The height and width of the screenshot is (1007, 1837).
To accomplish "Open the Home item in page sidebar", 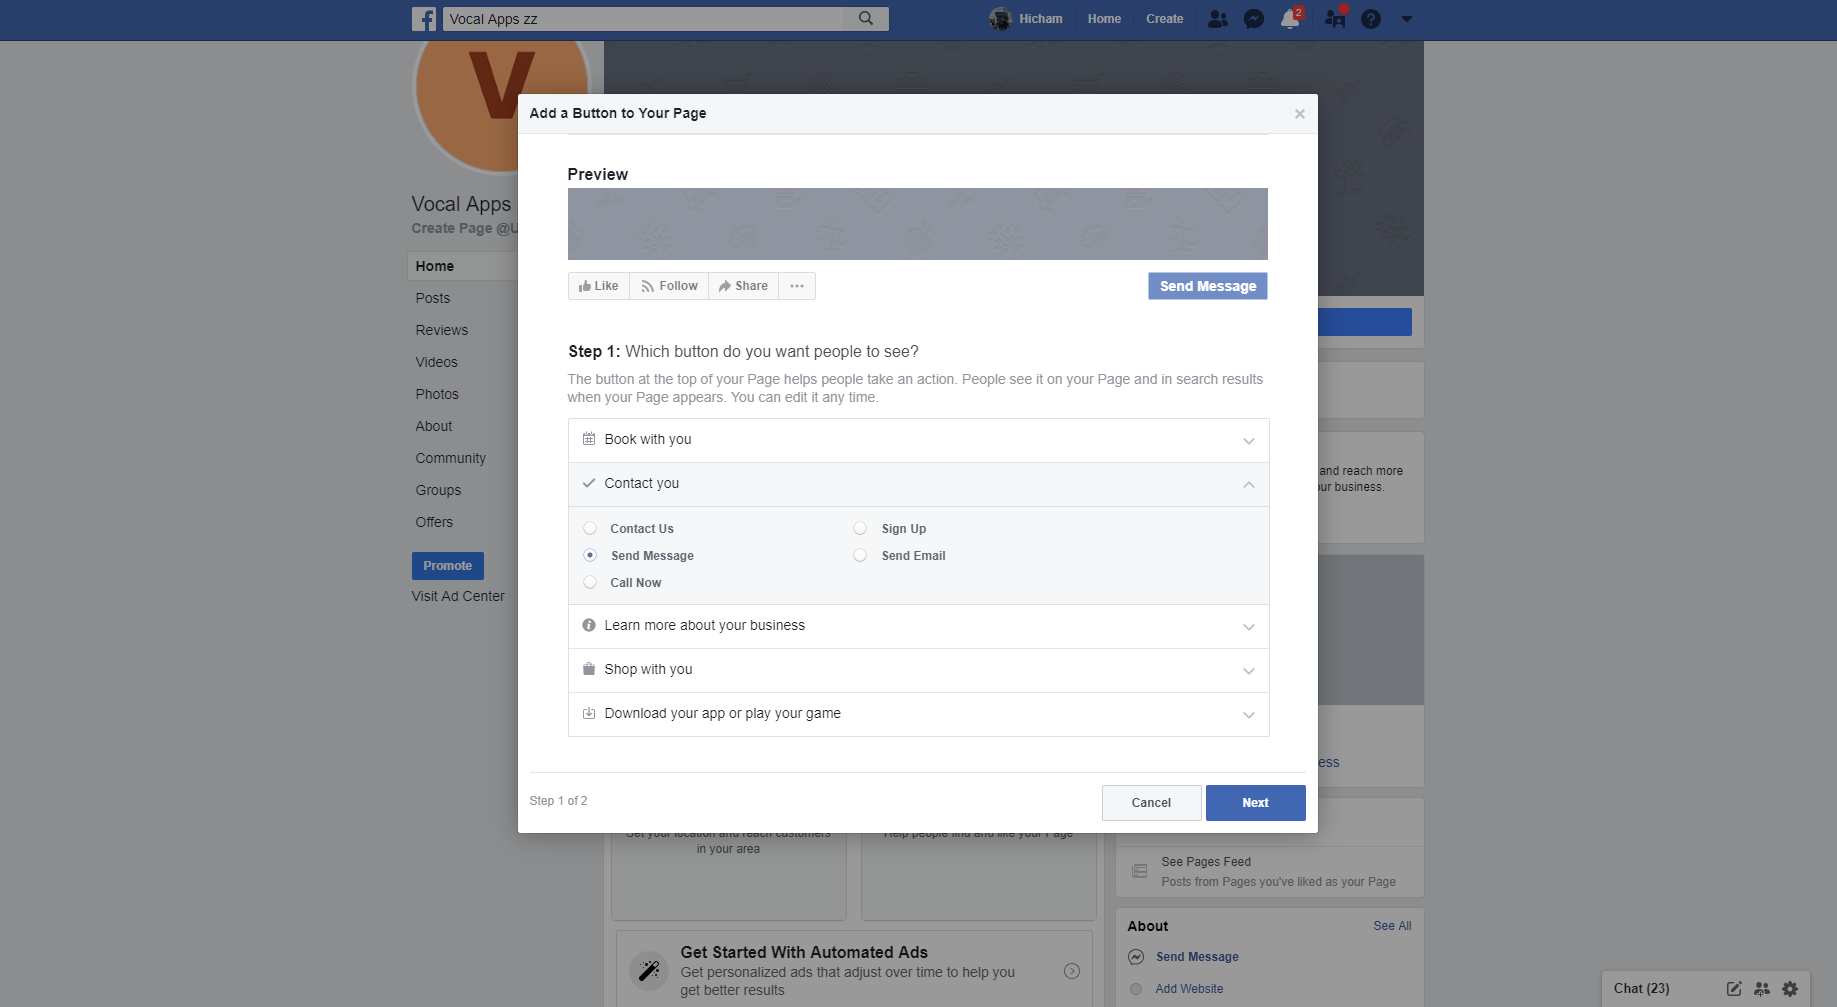I will 435,266.
